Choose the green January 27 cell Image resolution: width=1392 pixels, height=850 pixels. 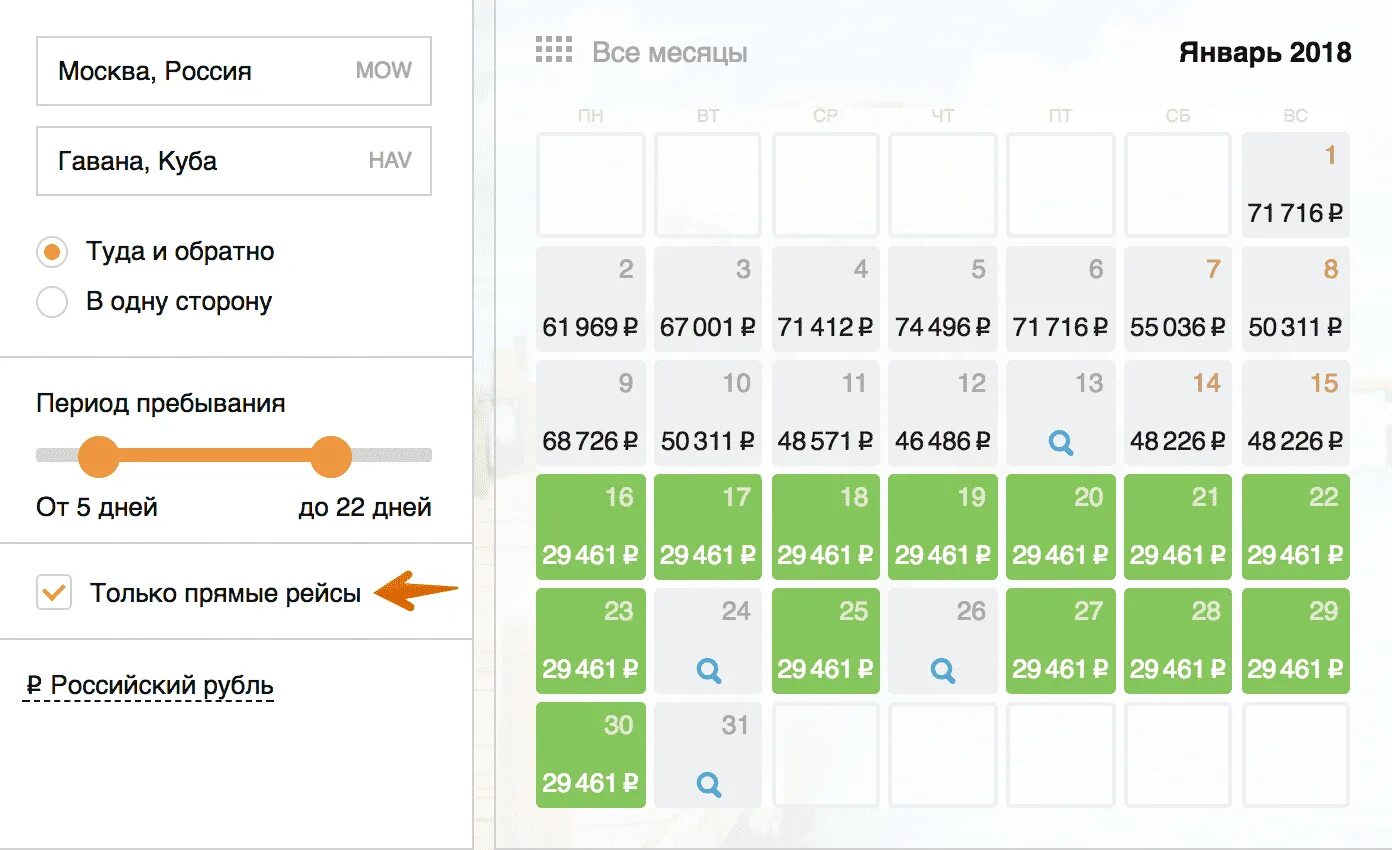tap(1061, 641)
